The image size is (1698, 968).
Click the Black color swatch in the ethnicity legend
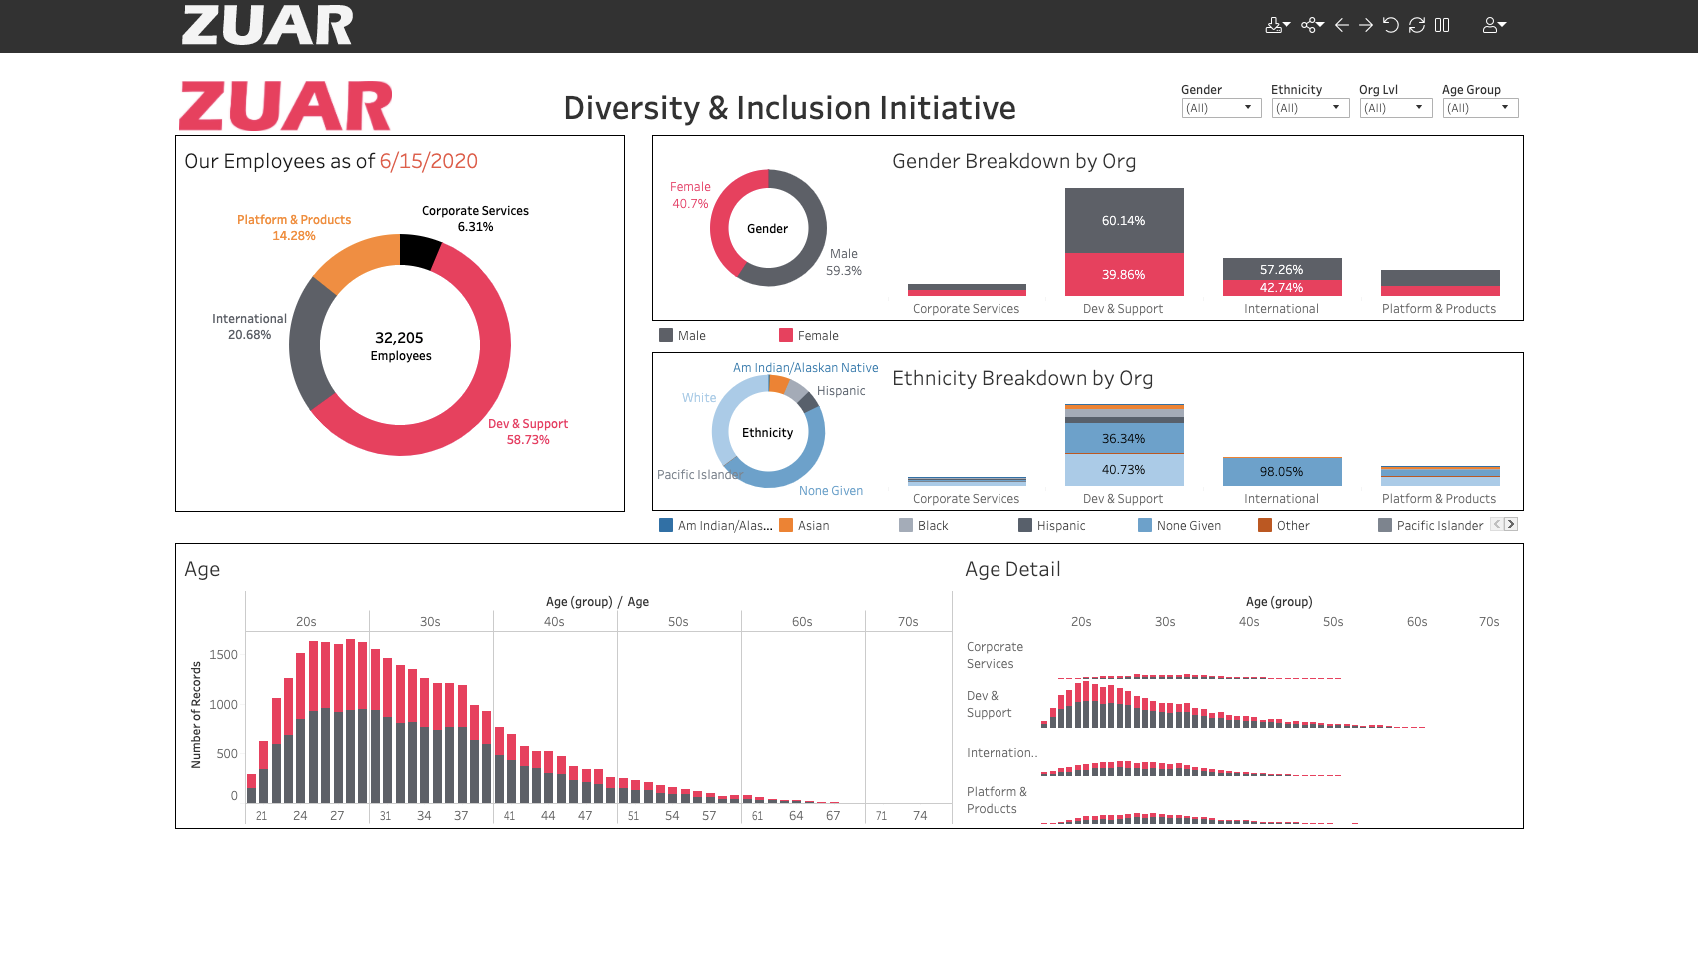904,525
